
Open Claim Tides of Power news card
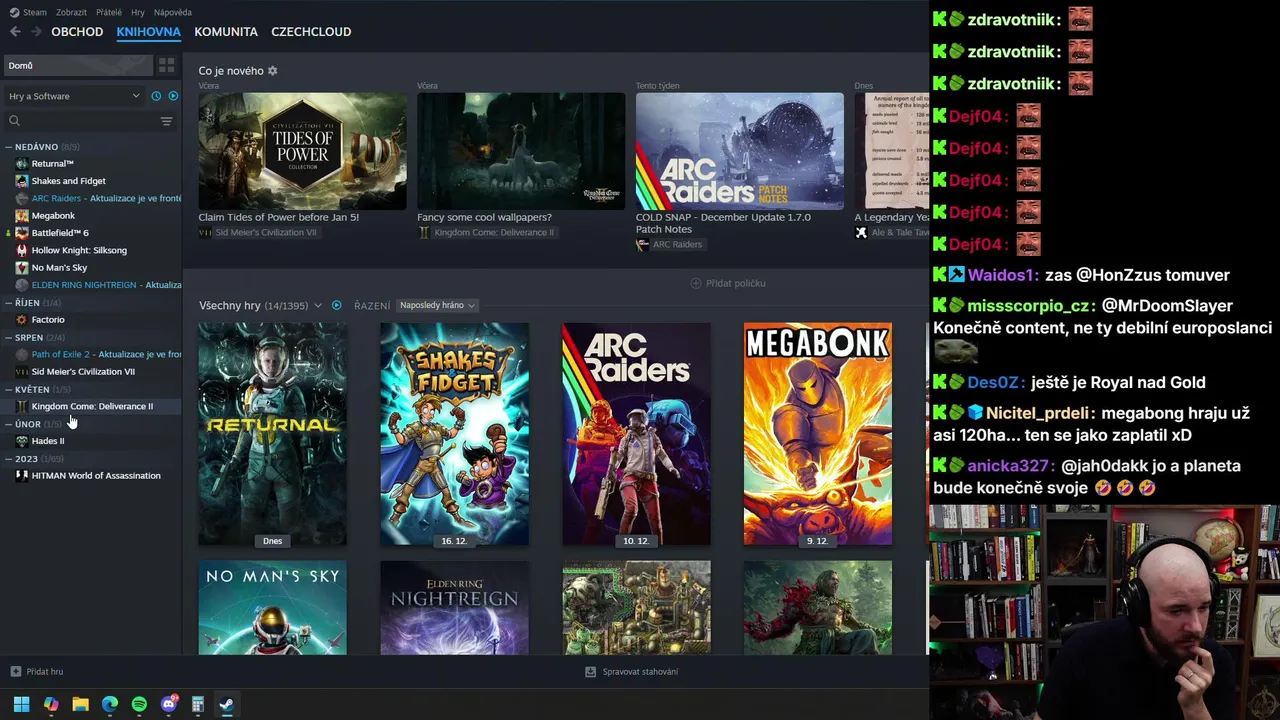302,151
